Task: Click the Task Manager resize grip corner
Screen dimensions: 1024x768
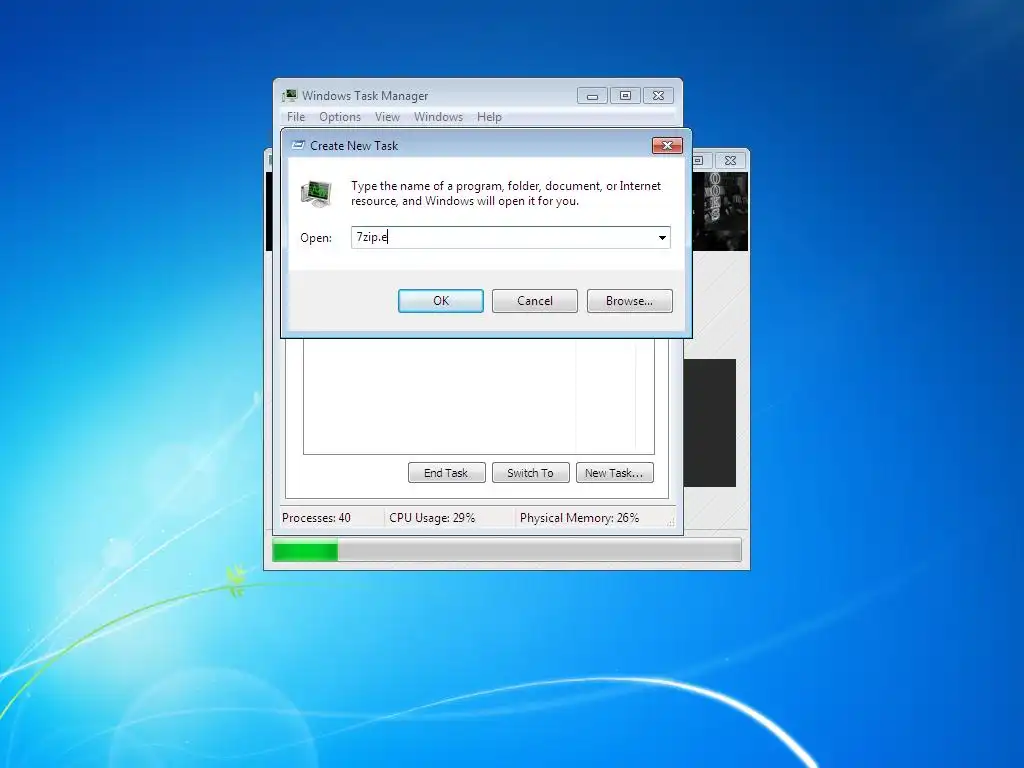Action: tap(671, 522)
